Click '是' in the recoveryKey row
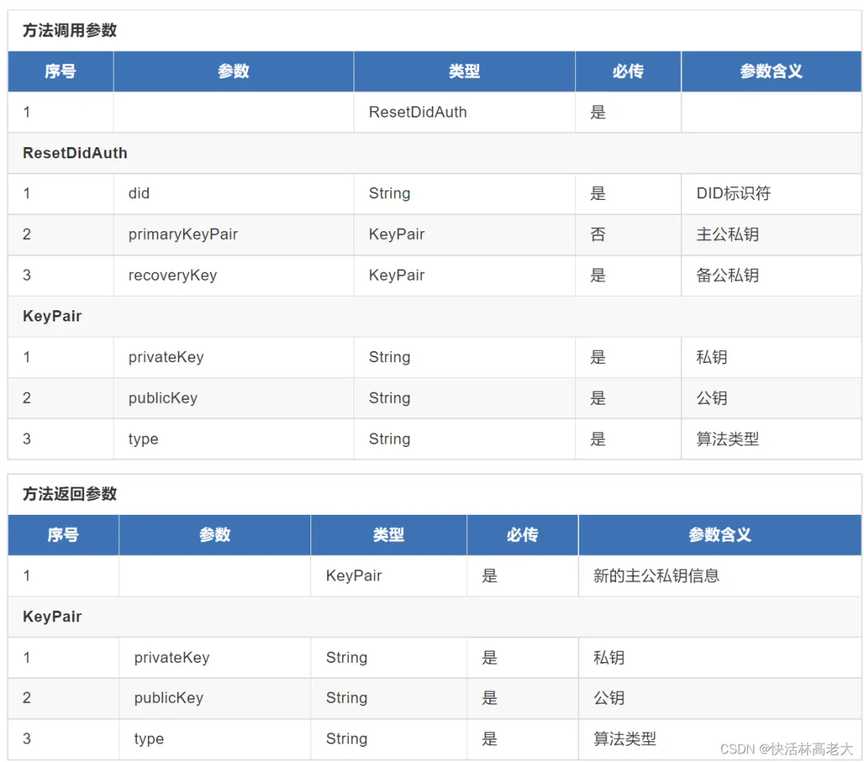Viewport: 864px width, 762px height. pos(598,275)
